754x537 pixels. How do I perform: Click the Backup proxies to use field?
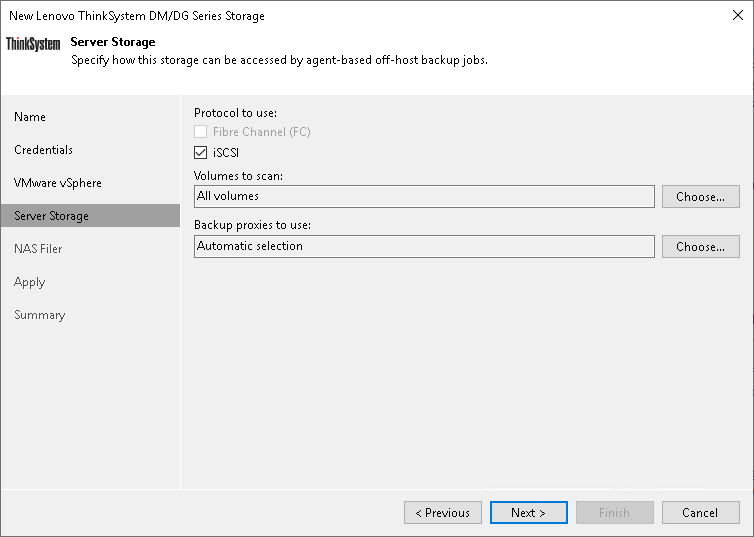pyautogui.click(x=424, y=247)
